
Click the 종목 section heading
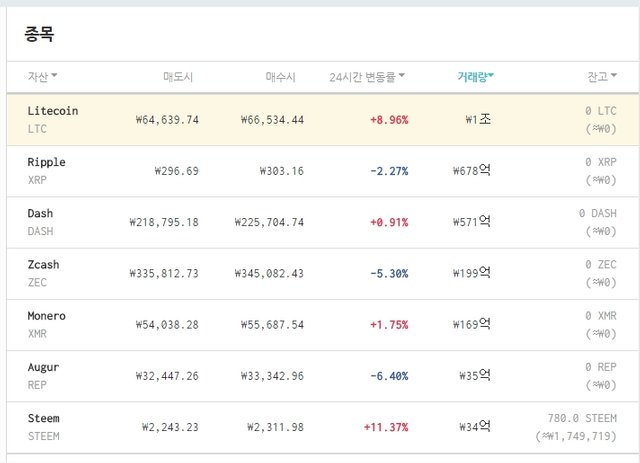(x=39, y=33)
